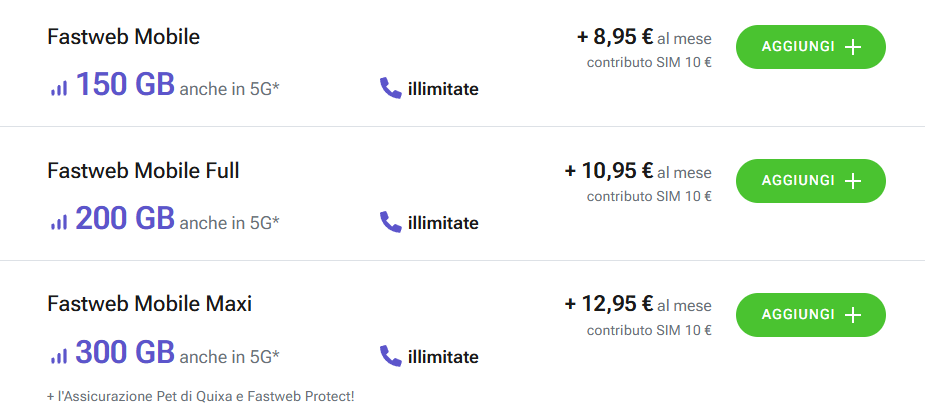Click the plus icon on the 10,95 € Aggiungi button
The width and height of the screenshot is (925, 420).
coord(853,181)
